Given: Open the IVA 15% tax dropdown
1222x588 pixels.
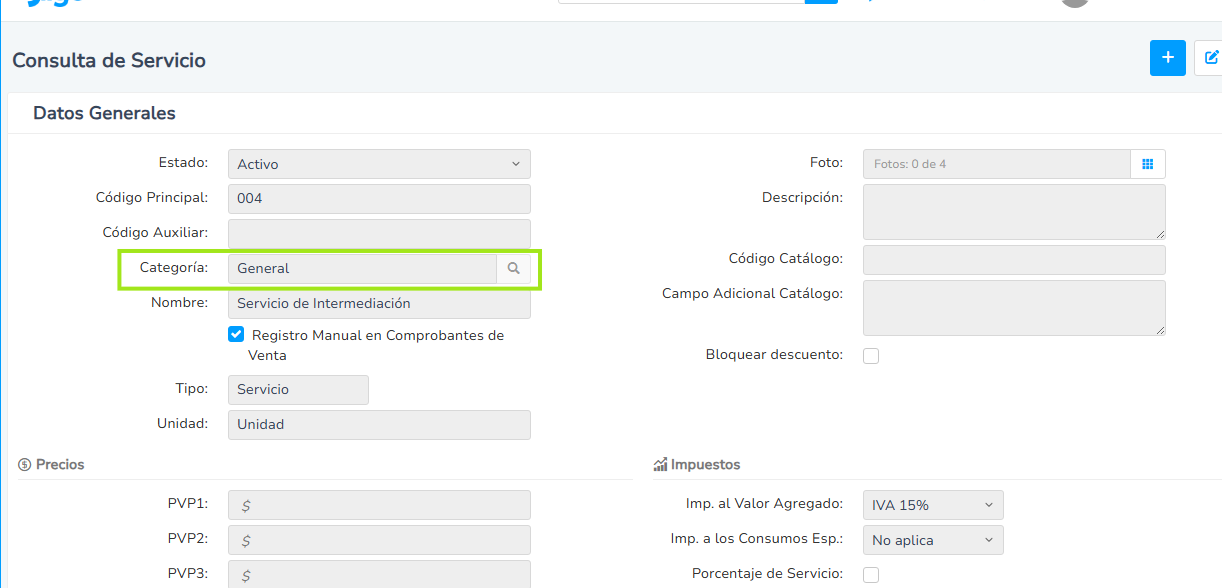Looking at the screenshot, I should 933,505.
